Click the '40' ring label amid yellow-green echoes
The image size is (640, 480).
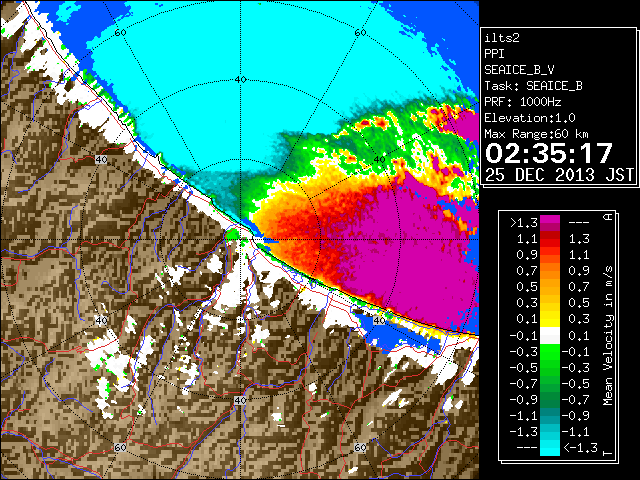(379, 159)
